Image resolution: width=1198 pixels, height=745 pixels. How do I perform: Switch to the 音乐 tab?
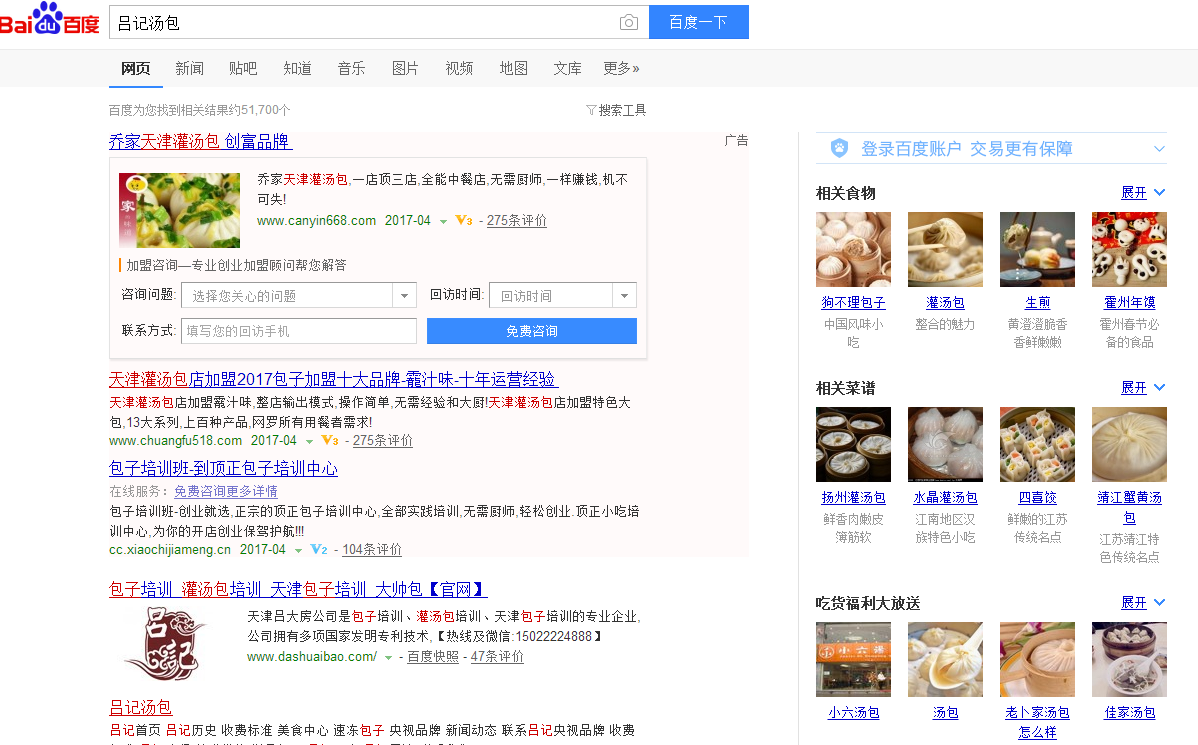point(351,68)
